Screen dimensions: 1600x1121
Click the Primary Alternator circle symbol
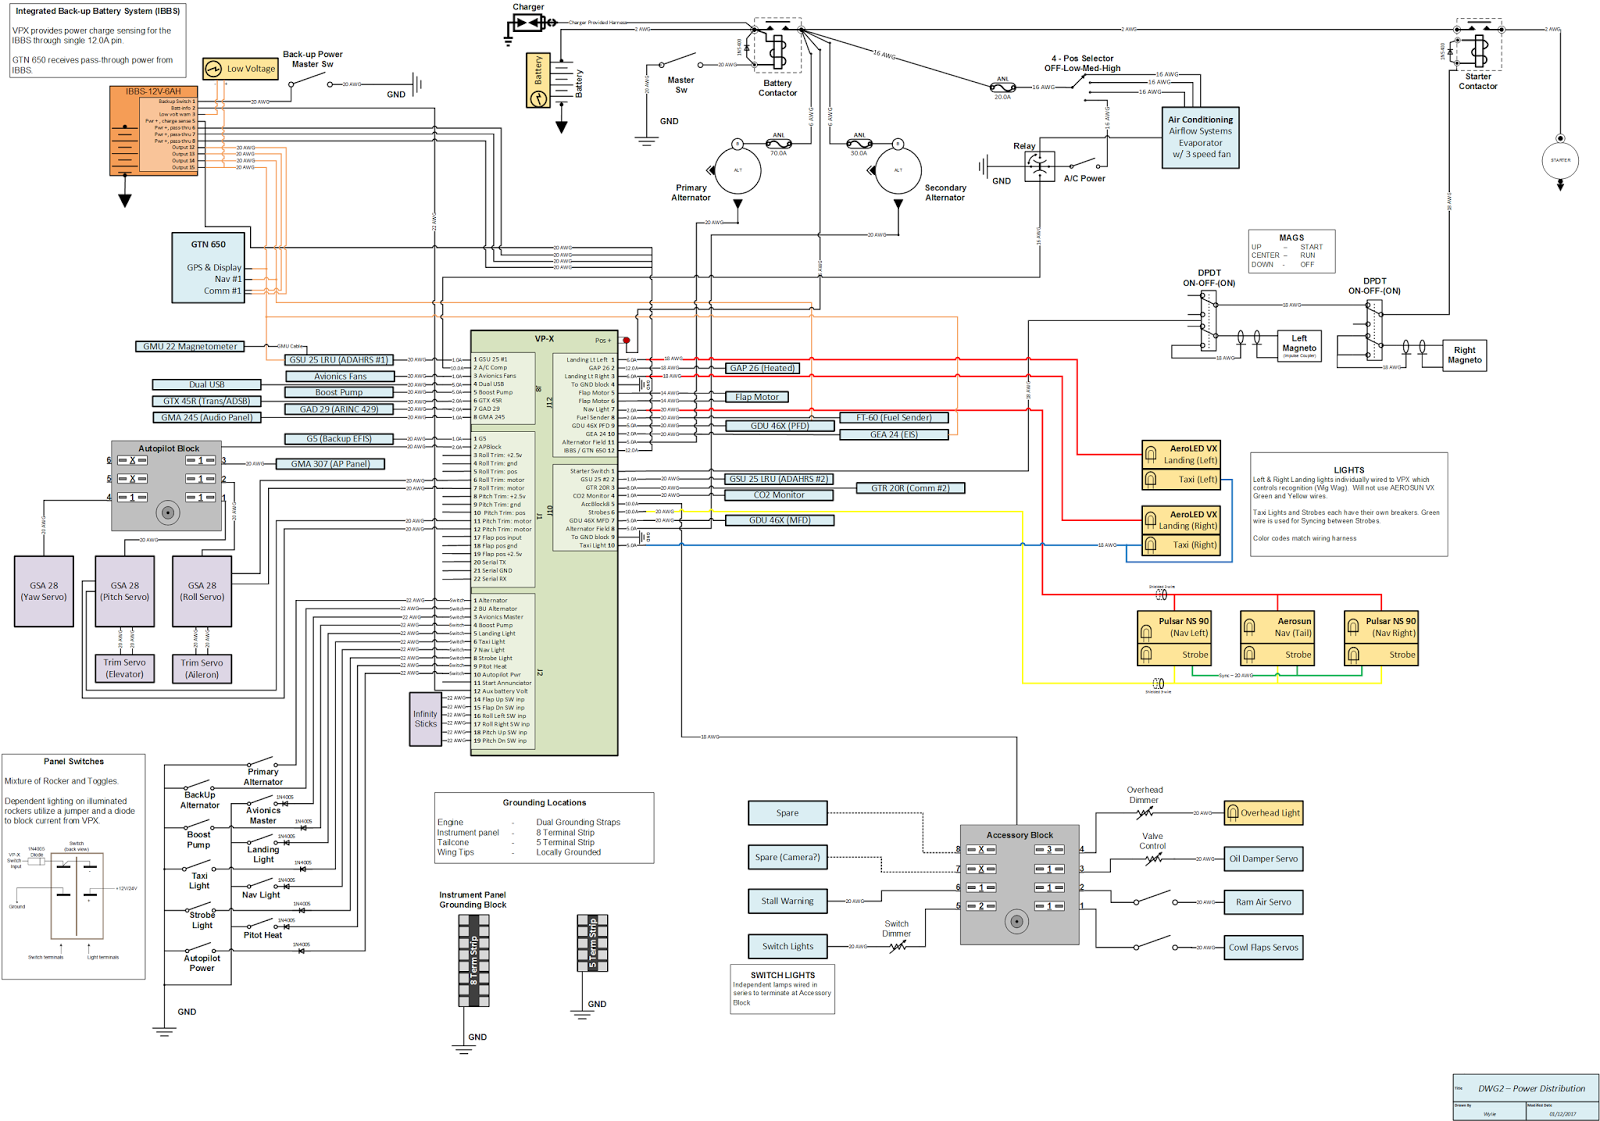tap(738, 171)
